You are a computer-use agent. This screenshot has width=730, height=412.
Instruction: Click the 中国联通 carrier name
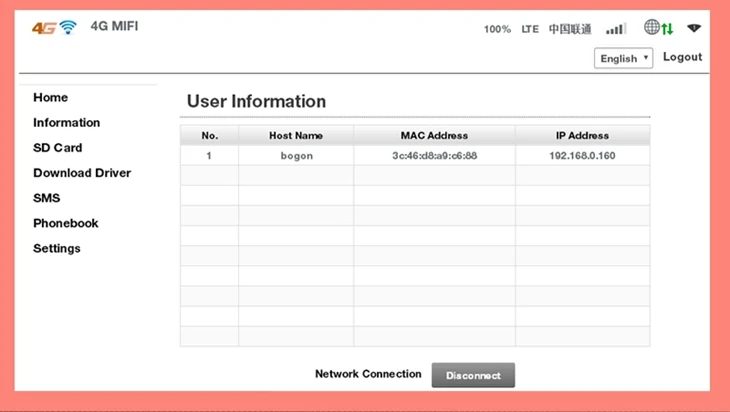[570, 29]
